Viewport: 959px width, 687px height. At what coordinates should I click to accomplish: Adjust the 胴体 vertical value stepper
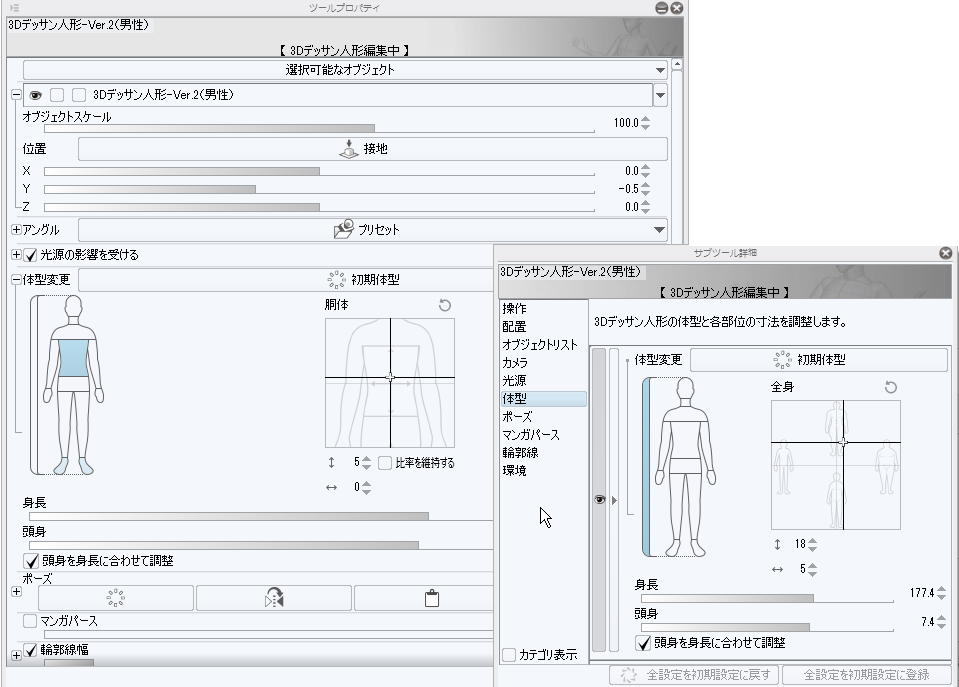point(366,462)
